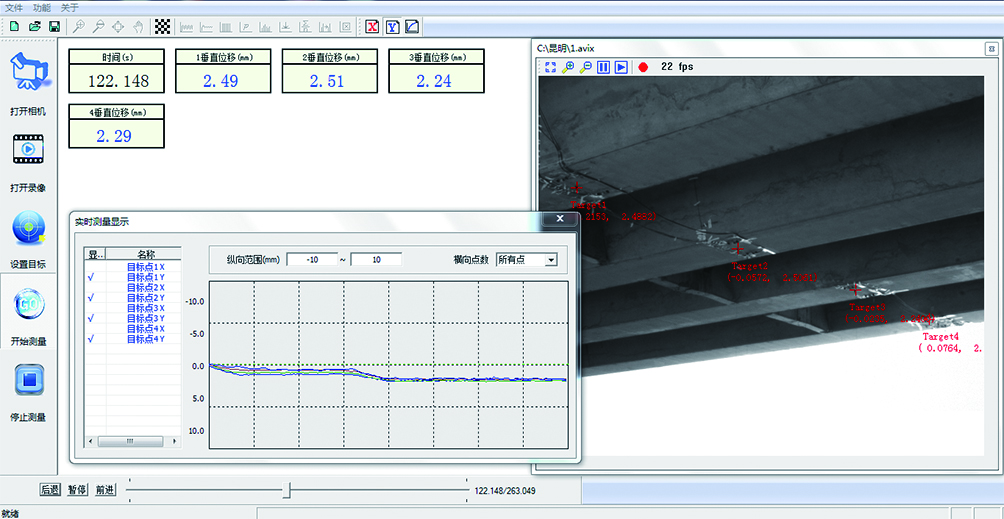Toggle the display checkmark for 目标点3 Y
This screenshot has width=1004, height=519.
91,318
